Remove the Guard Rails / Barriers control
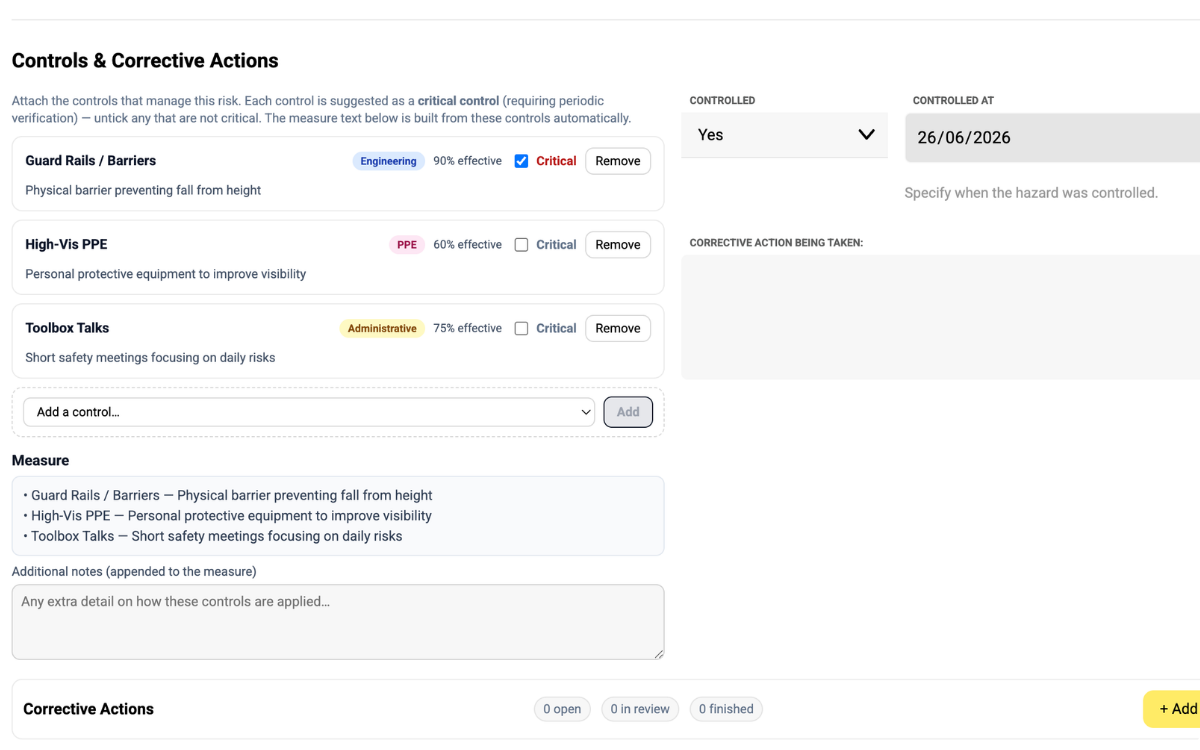 coord(618,161)
